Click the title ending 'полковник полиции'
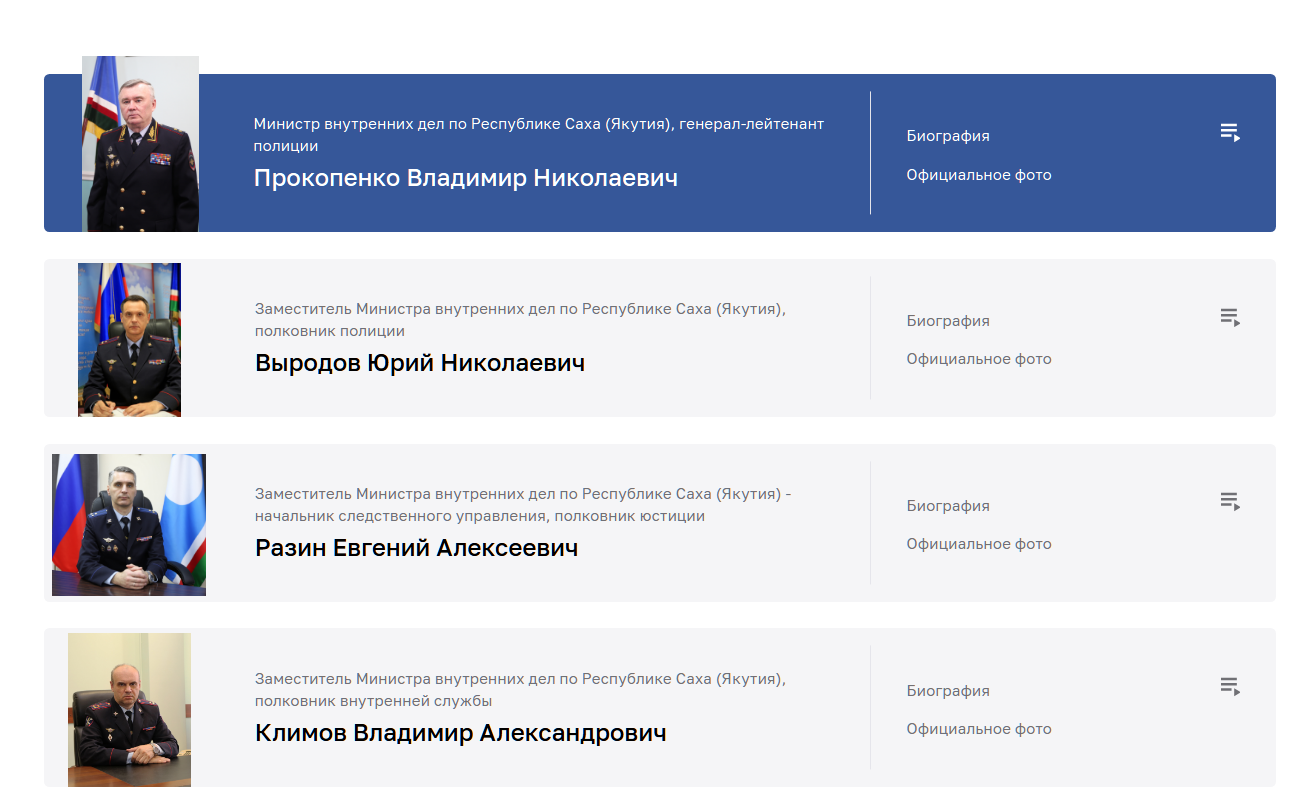Screen dimensions: 1300x804 (x=330, y=331)
